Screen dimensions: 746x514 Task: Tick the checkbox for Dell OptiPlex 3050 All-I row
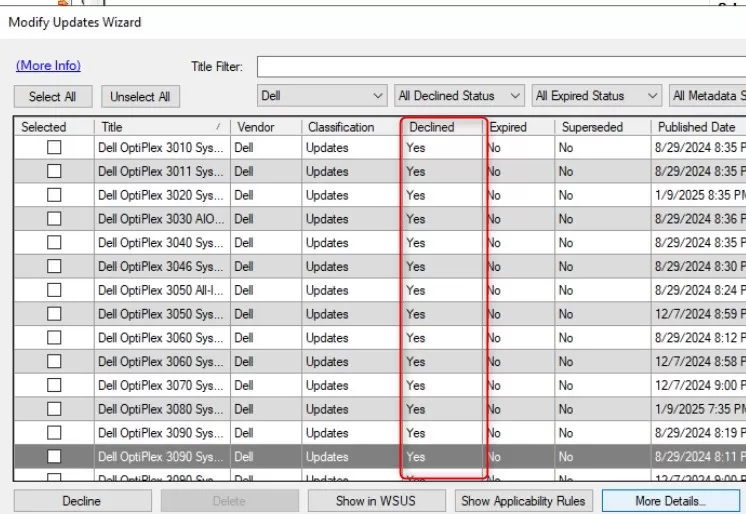click(54, 290)
